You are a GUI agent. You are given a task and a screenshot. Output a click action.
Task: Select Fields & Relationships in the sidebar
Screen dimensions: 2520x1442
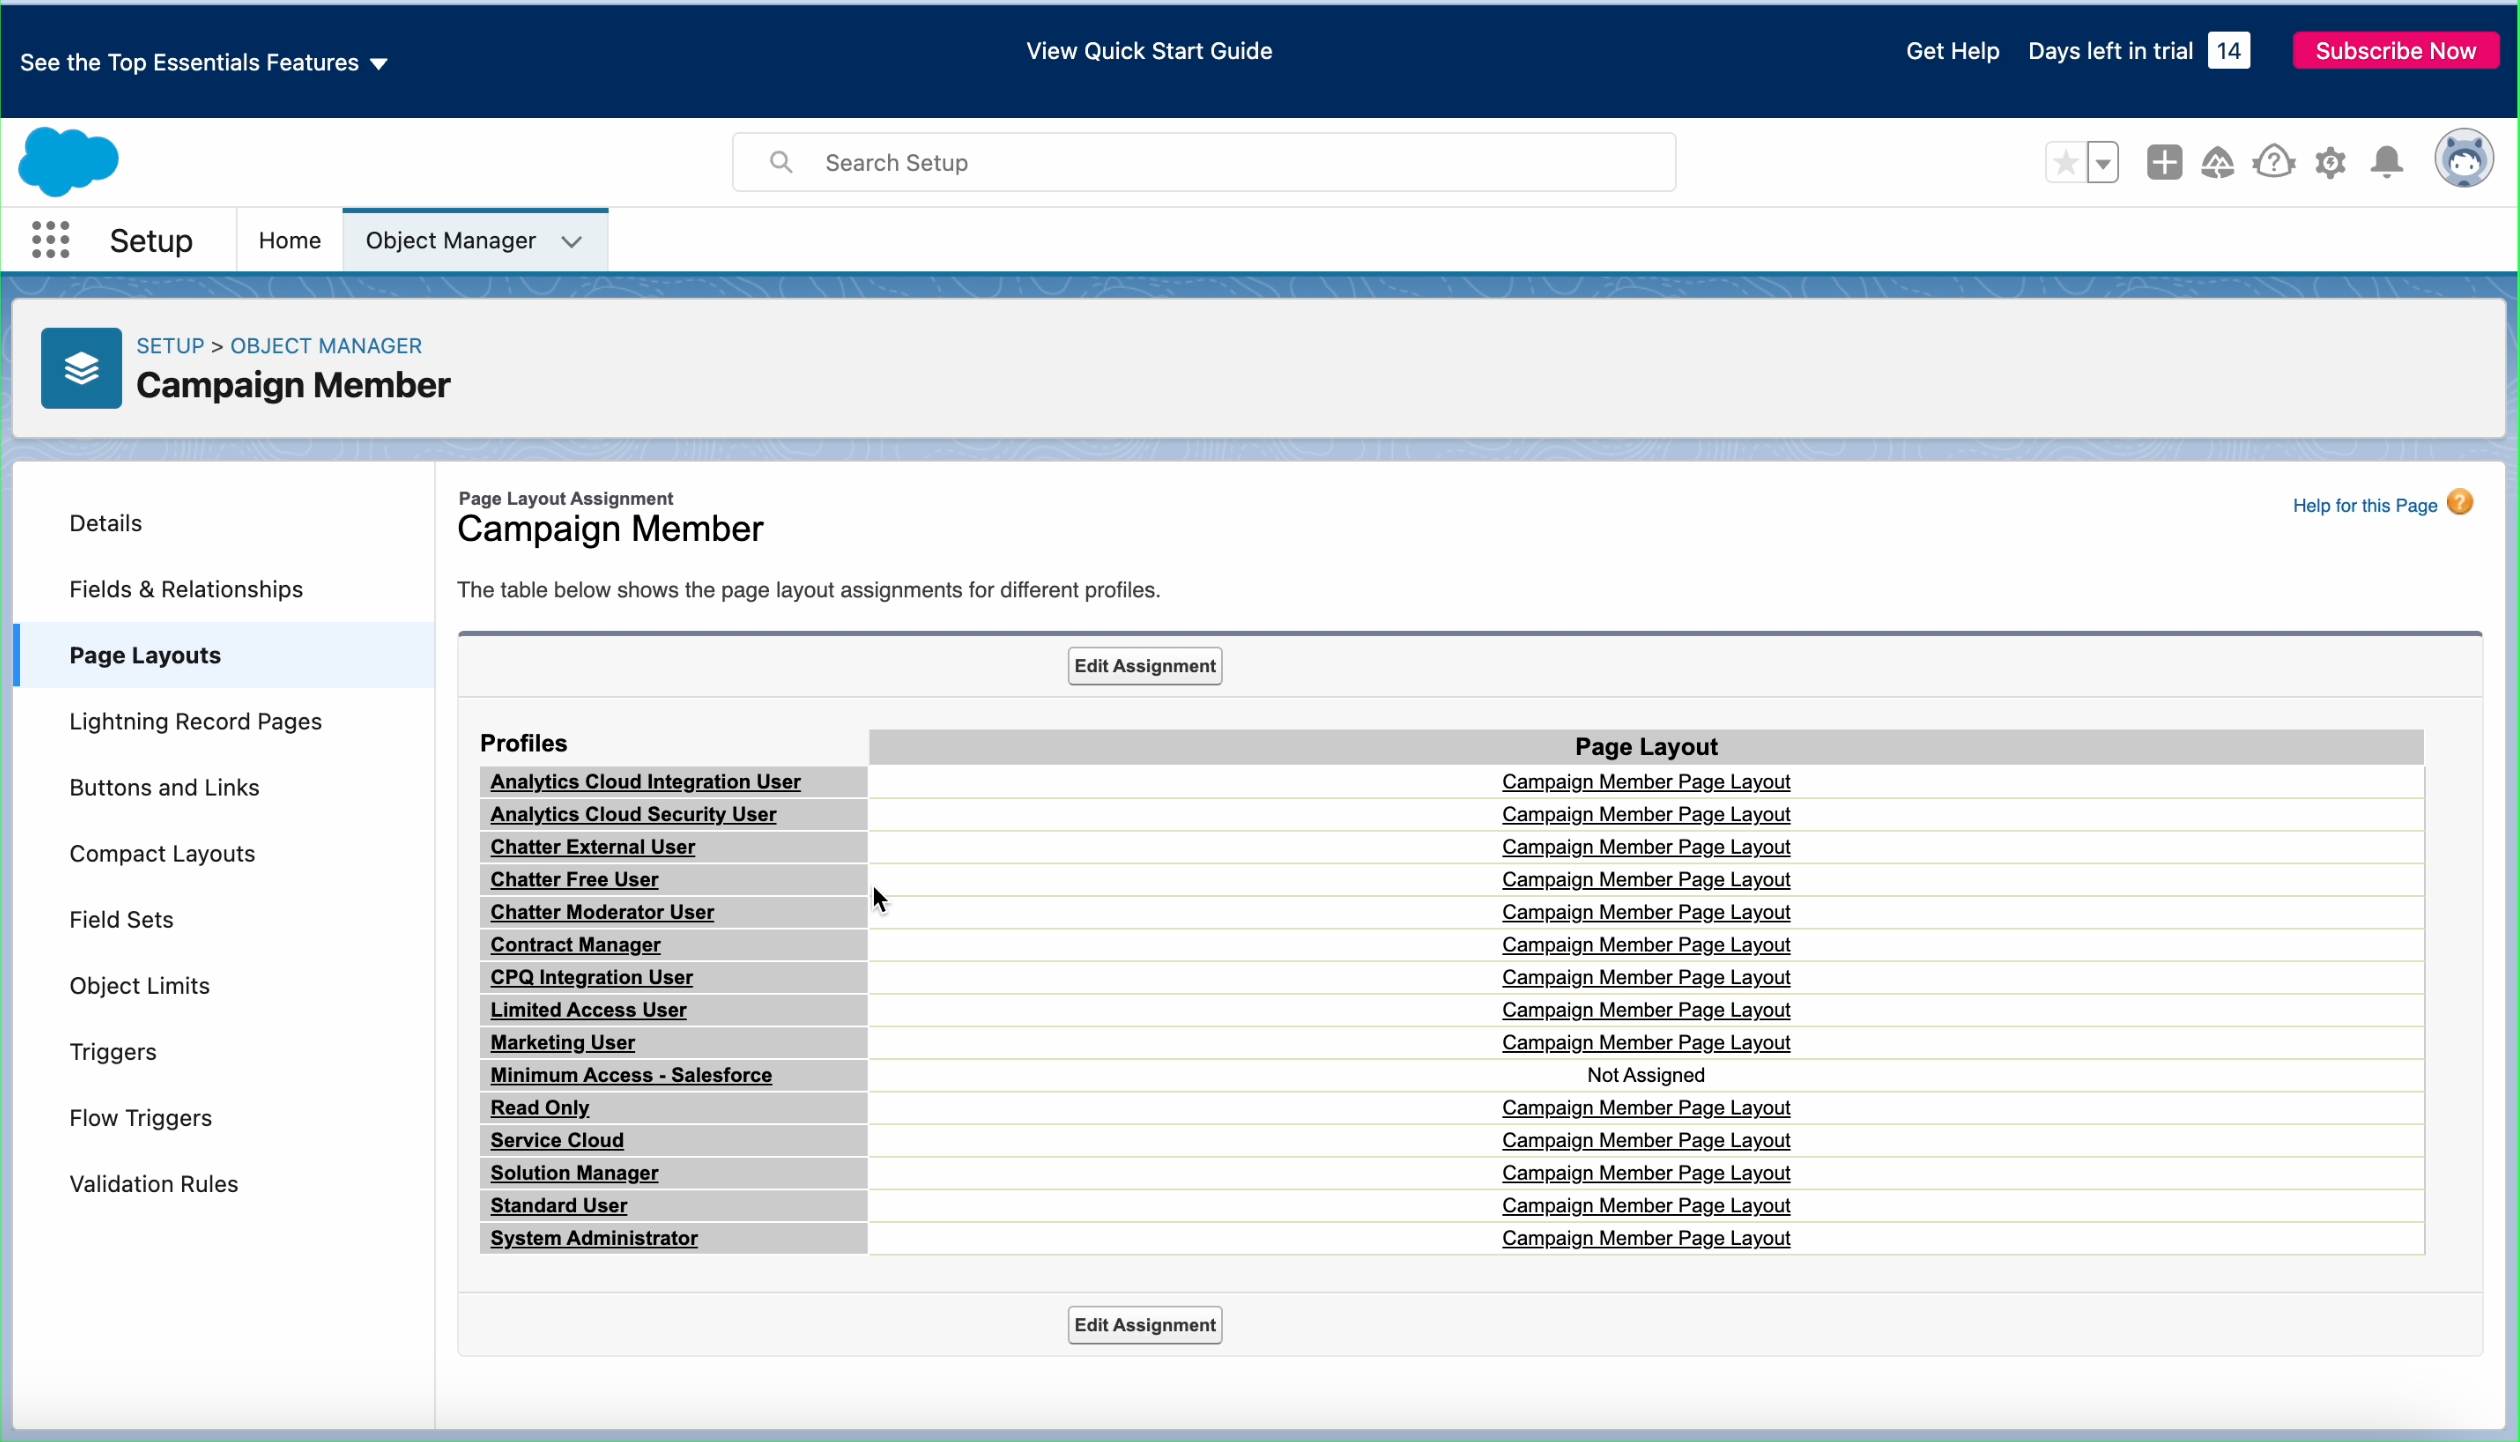pos(186,589)
